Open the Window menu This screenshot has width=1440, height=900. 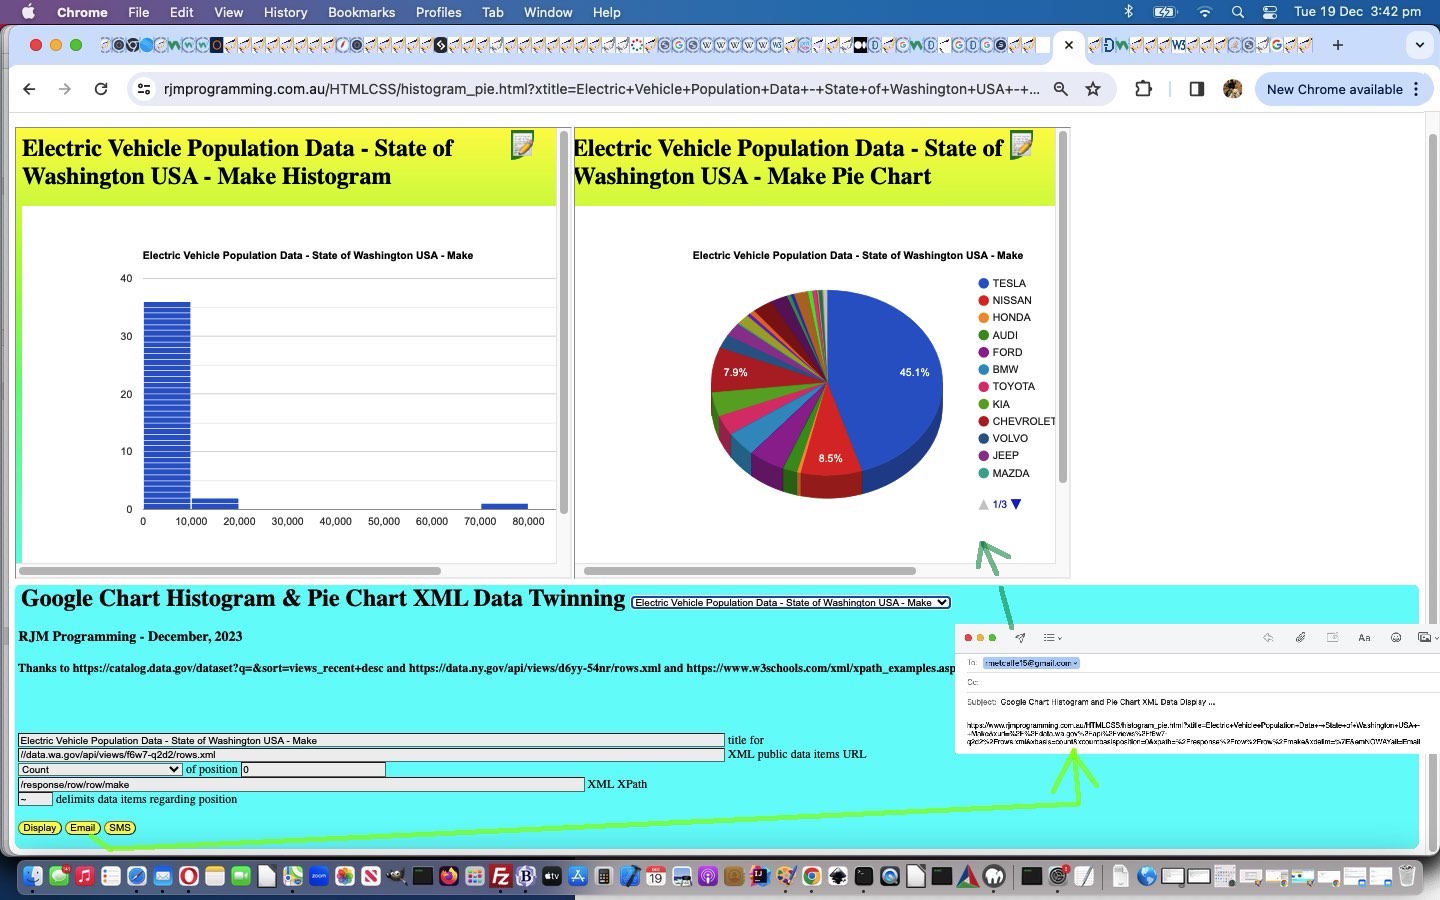[x=548, y=12]
